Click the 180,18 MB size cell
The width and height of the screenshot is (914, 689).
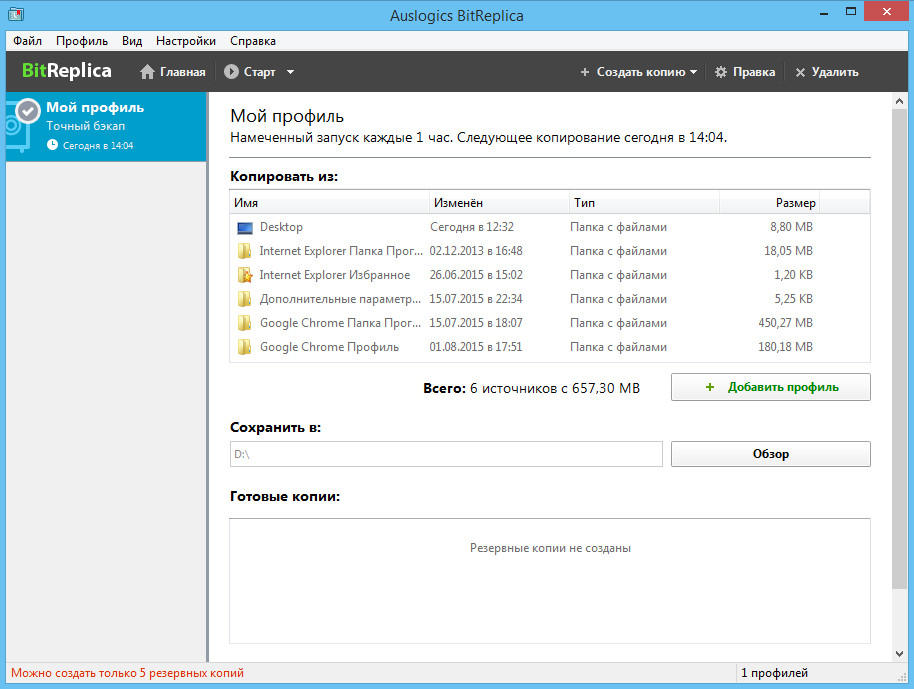tap(785, 346)
